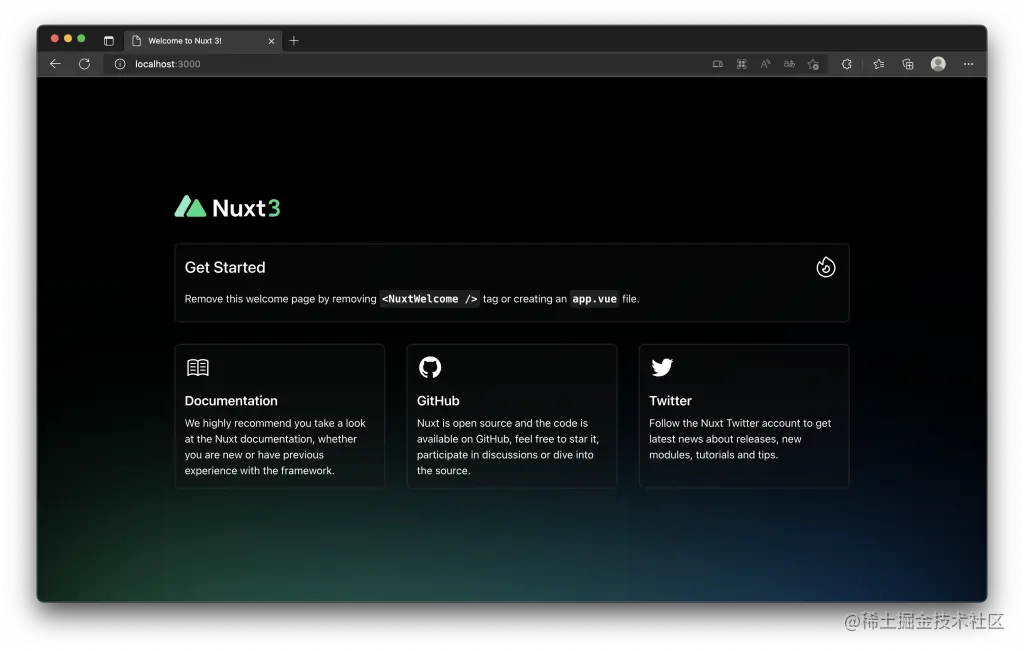Image resolution: width=1024 pixels, height=651 pixels.
Task: Open the Collections icon
Action: pos(908,64)
